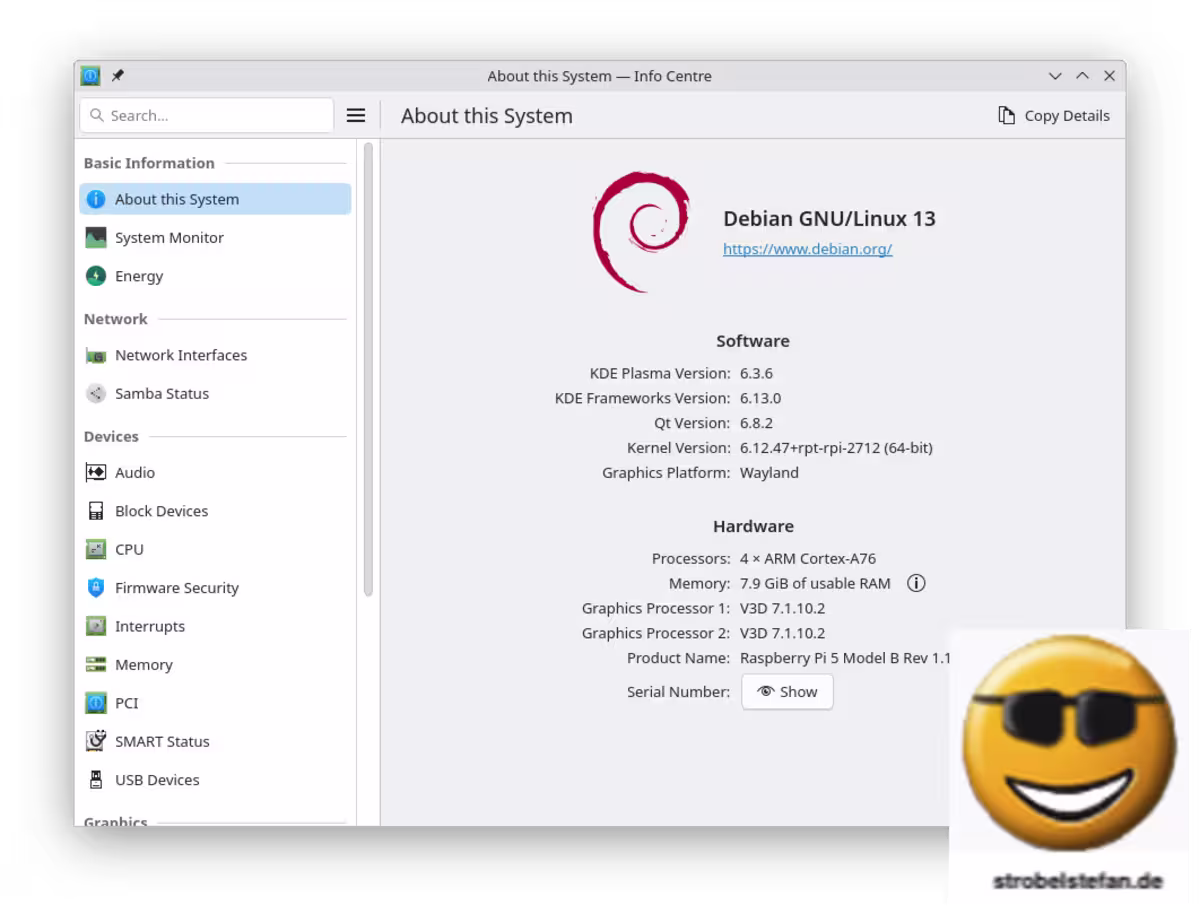Open the Interrupts sidebar entry
1200x914 pixels.
click(149, 627)
